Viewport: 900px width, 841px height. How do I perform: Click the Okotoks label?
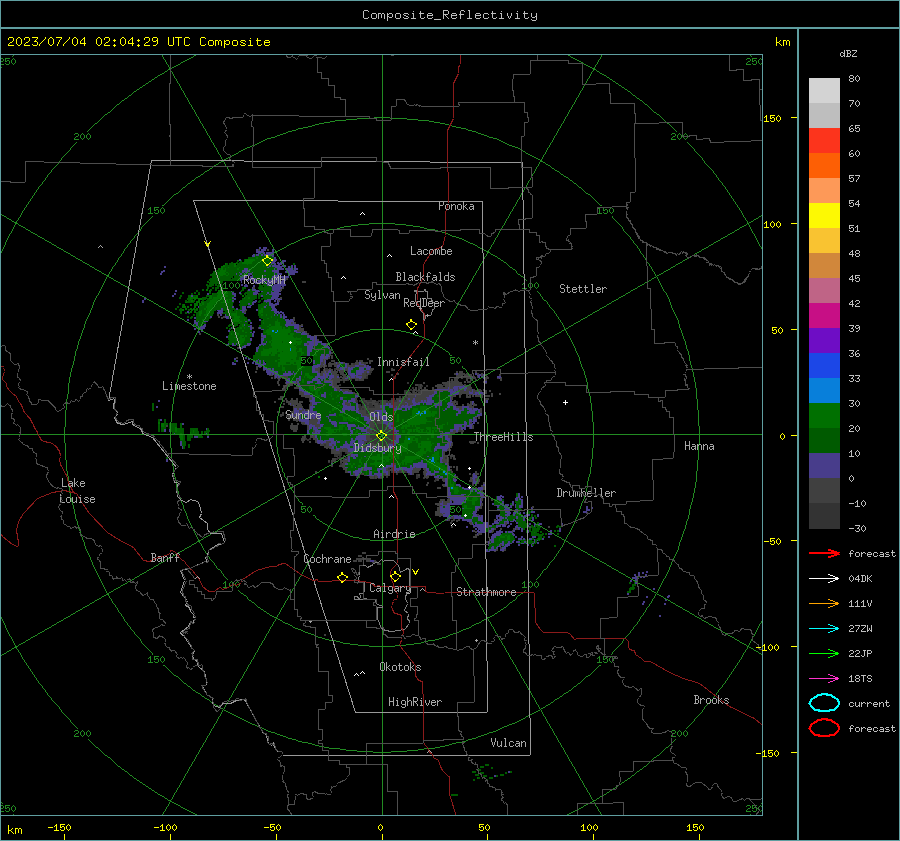coord(400,667)
